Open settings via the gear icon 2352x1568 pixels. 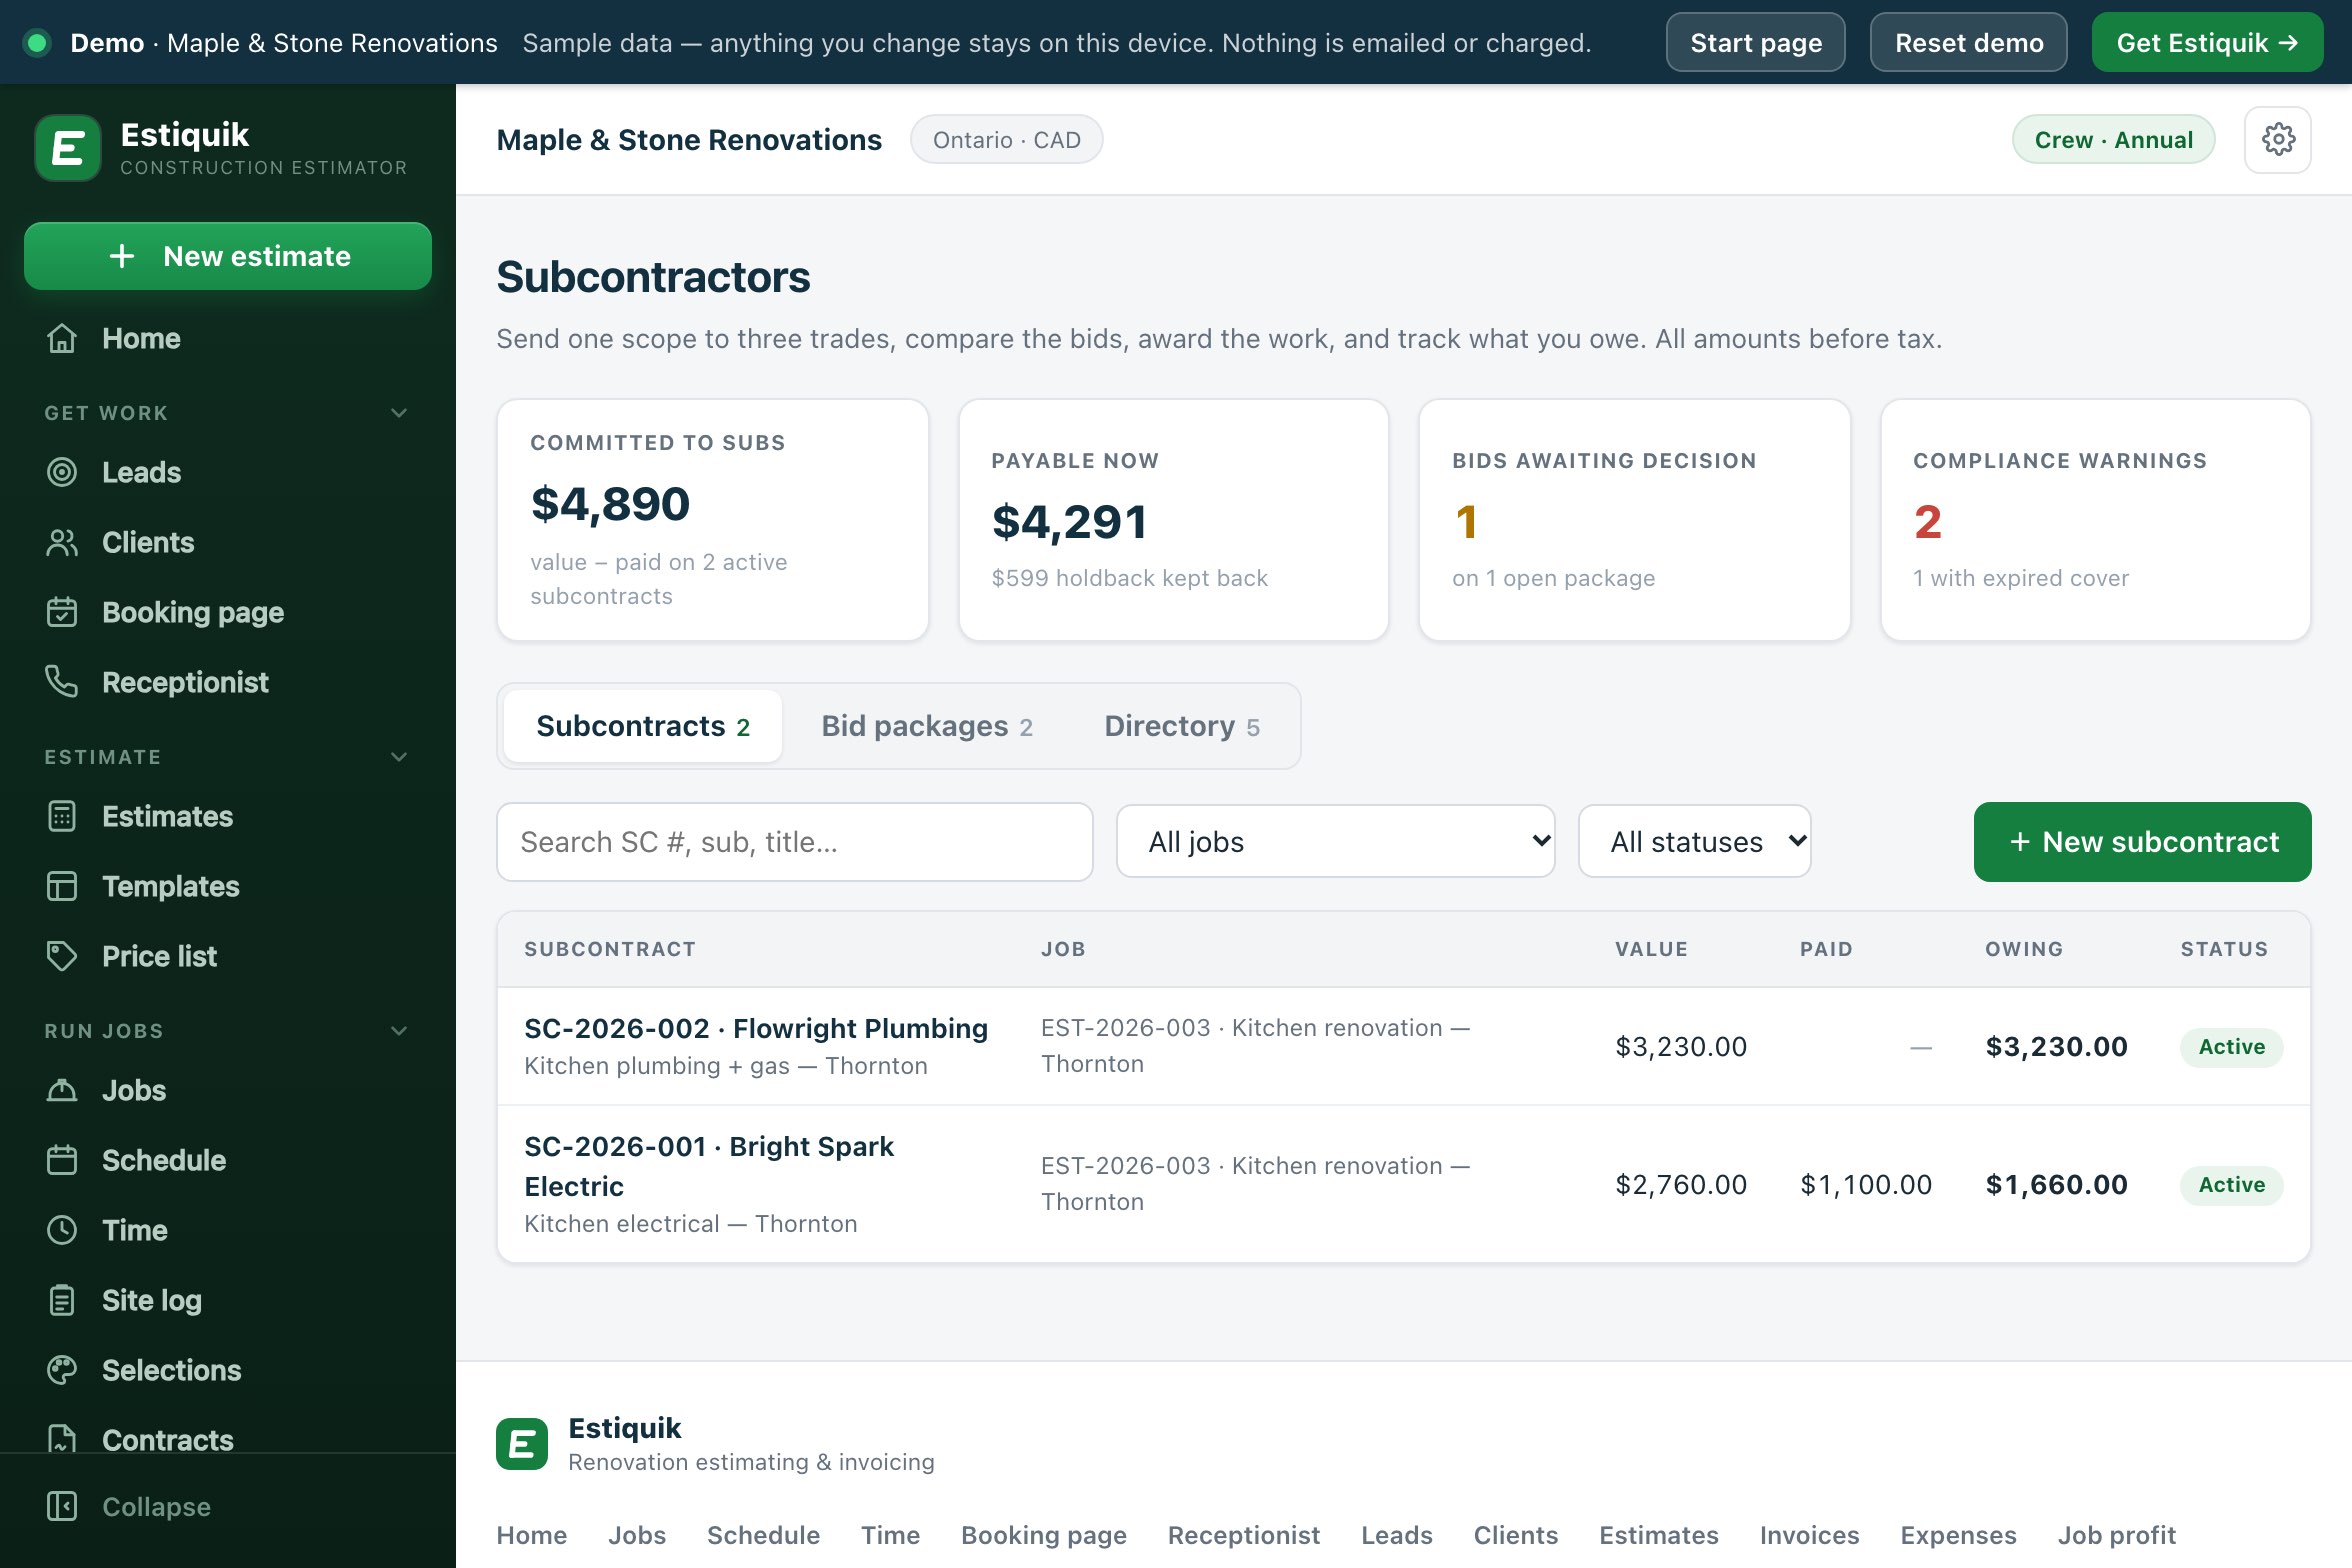point(2277,140)
